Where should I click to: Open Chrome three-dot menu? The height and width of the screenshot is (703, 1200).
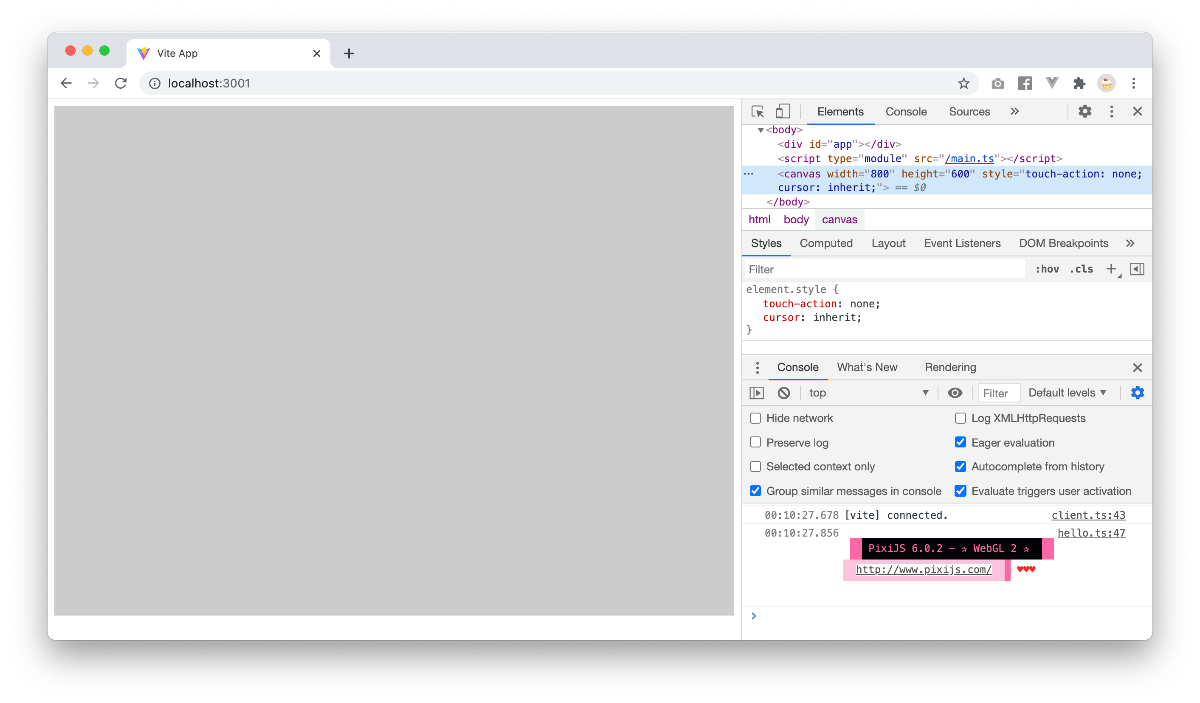click(x=1133, y=83)
